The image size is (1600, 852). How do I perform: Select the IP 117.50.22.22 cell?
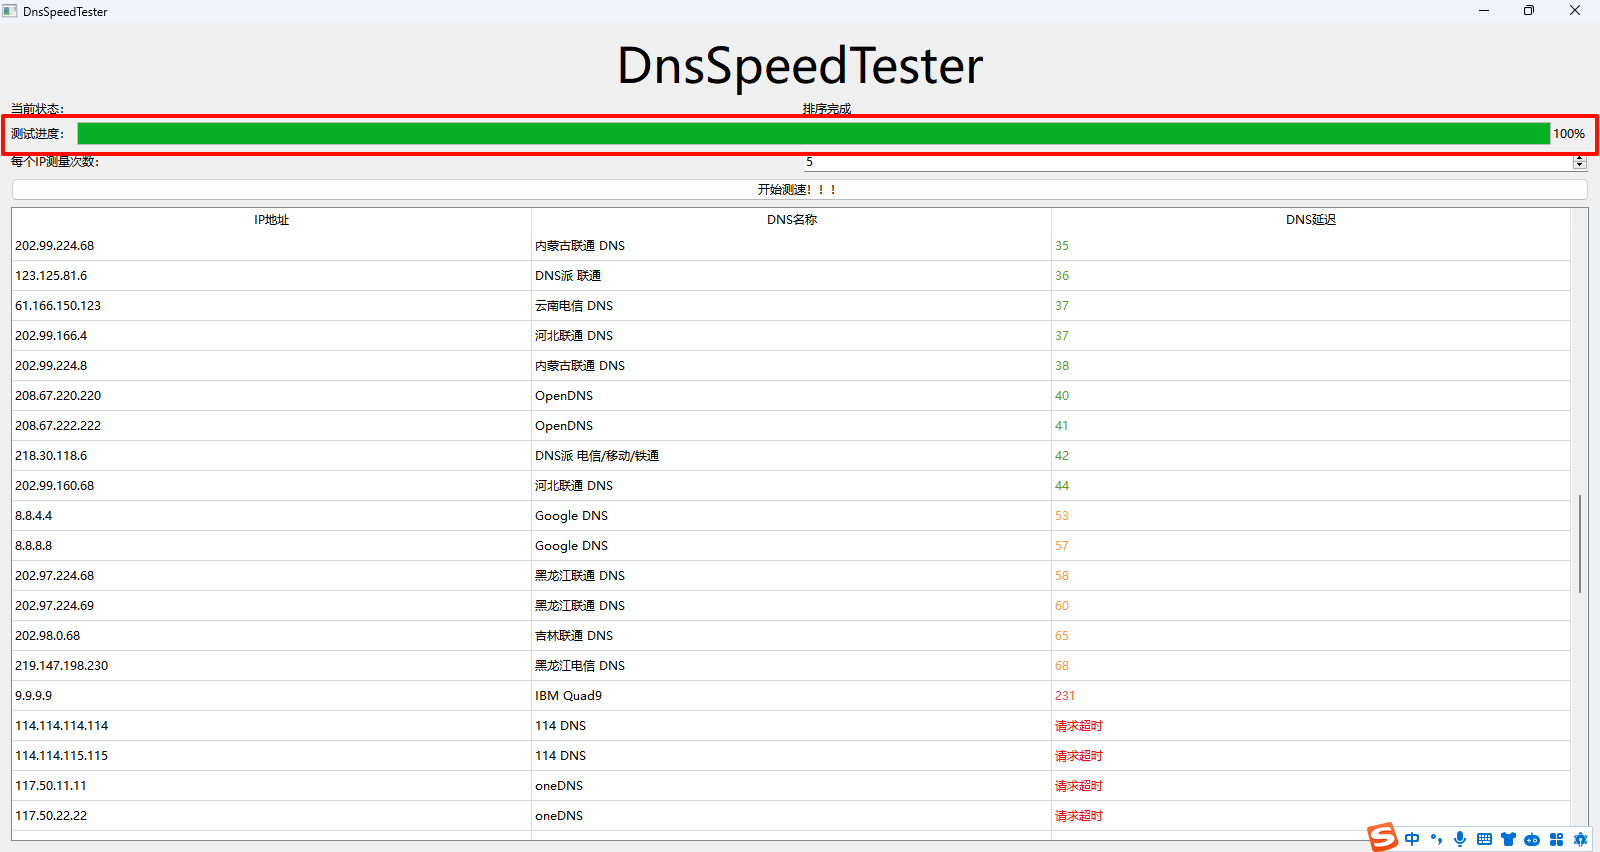coord(271,815)
